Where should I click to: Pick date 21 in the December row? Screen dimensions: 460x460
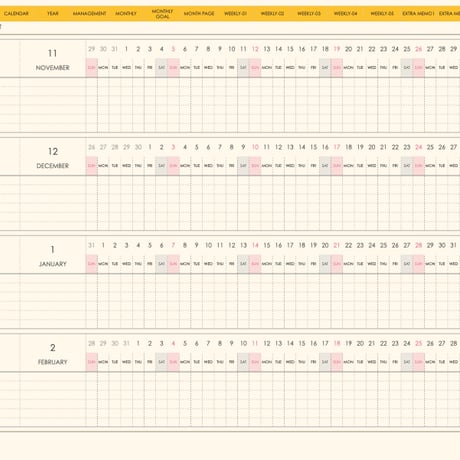384,147
